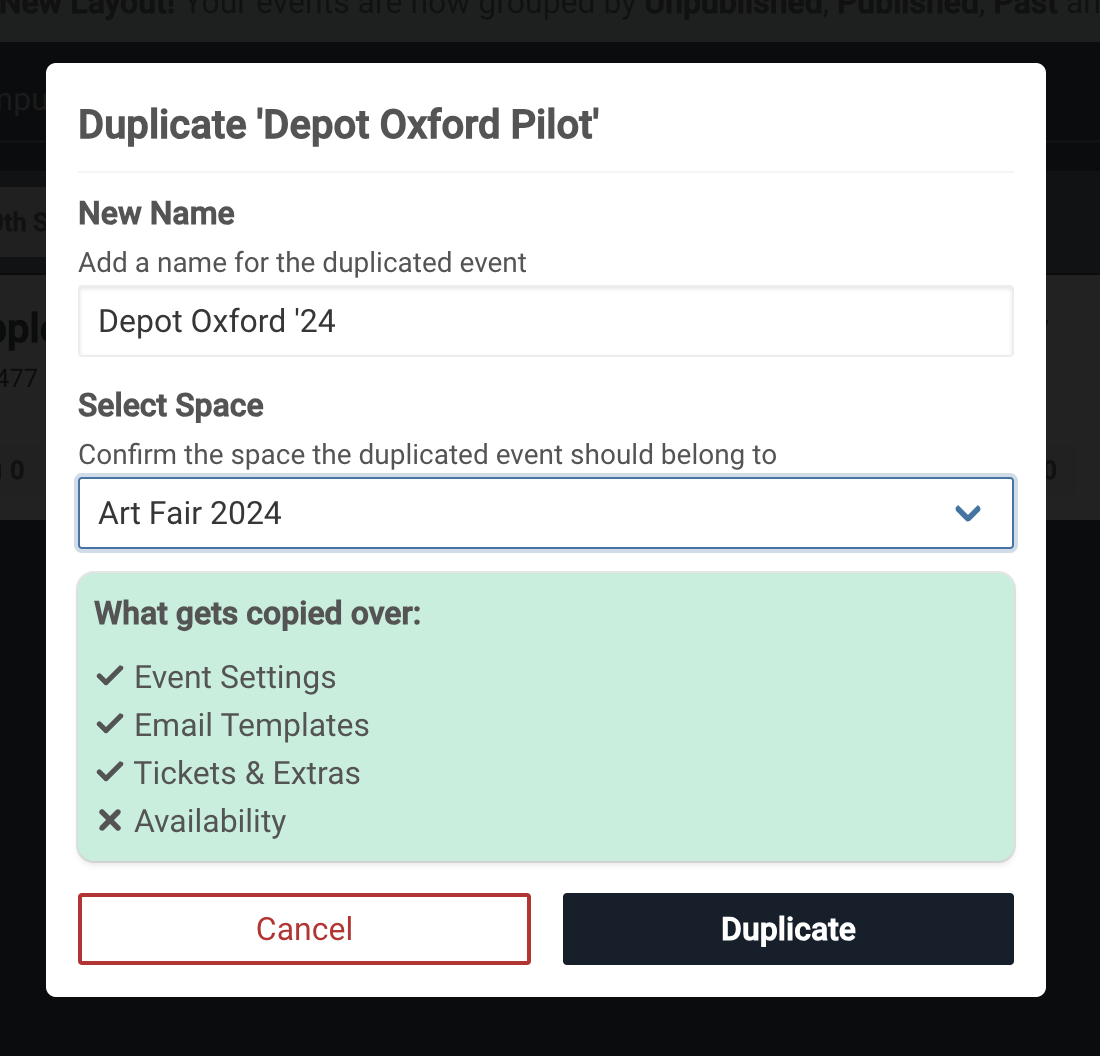
Task: Click the 'Add a name for the duplicated event' hint
Action: click(302, 263)
